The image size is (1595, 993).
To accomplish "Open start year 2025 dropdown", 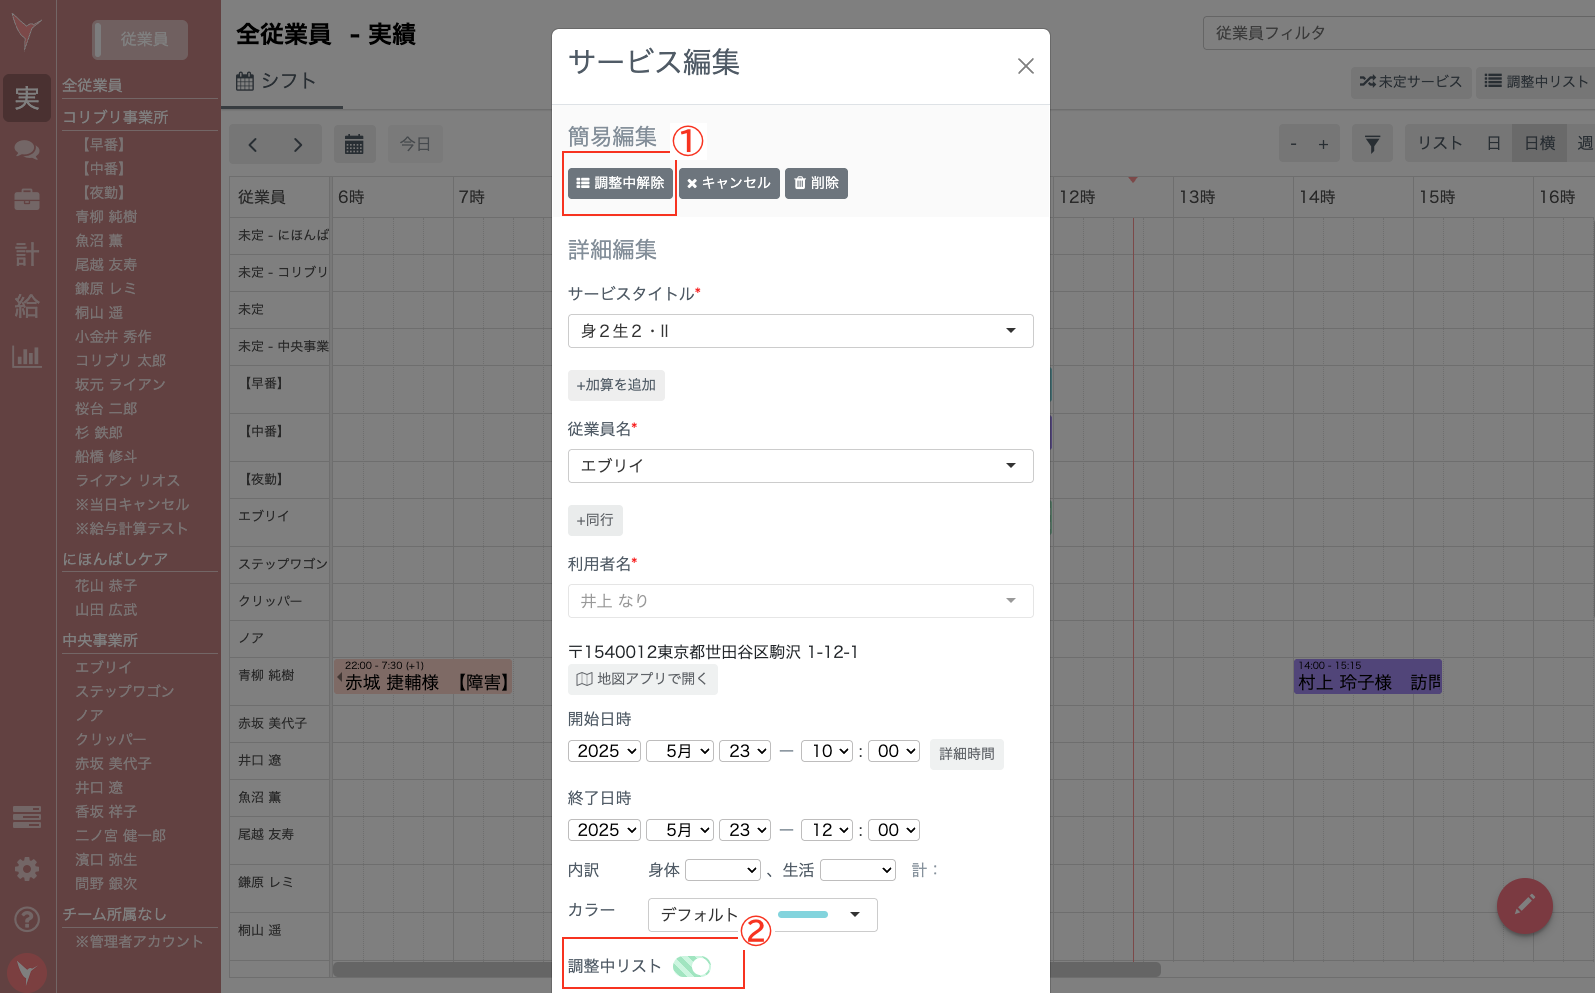I will pos(604,751).
